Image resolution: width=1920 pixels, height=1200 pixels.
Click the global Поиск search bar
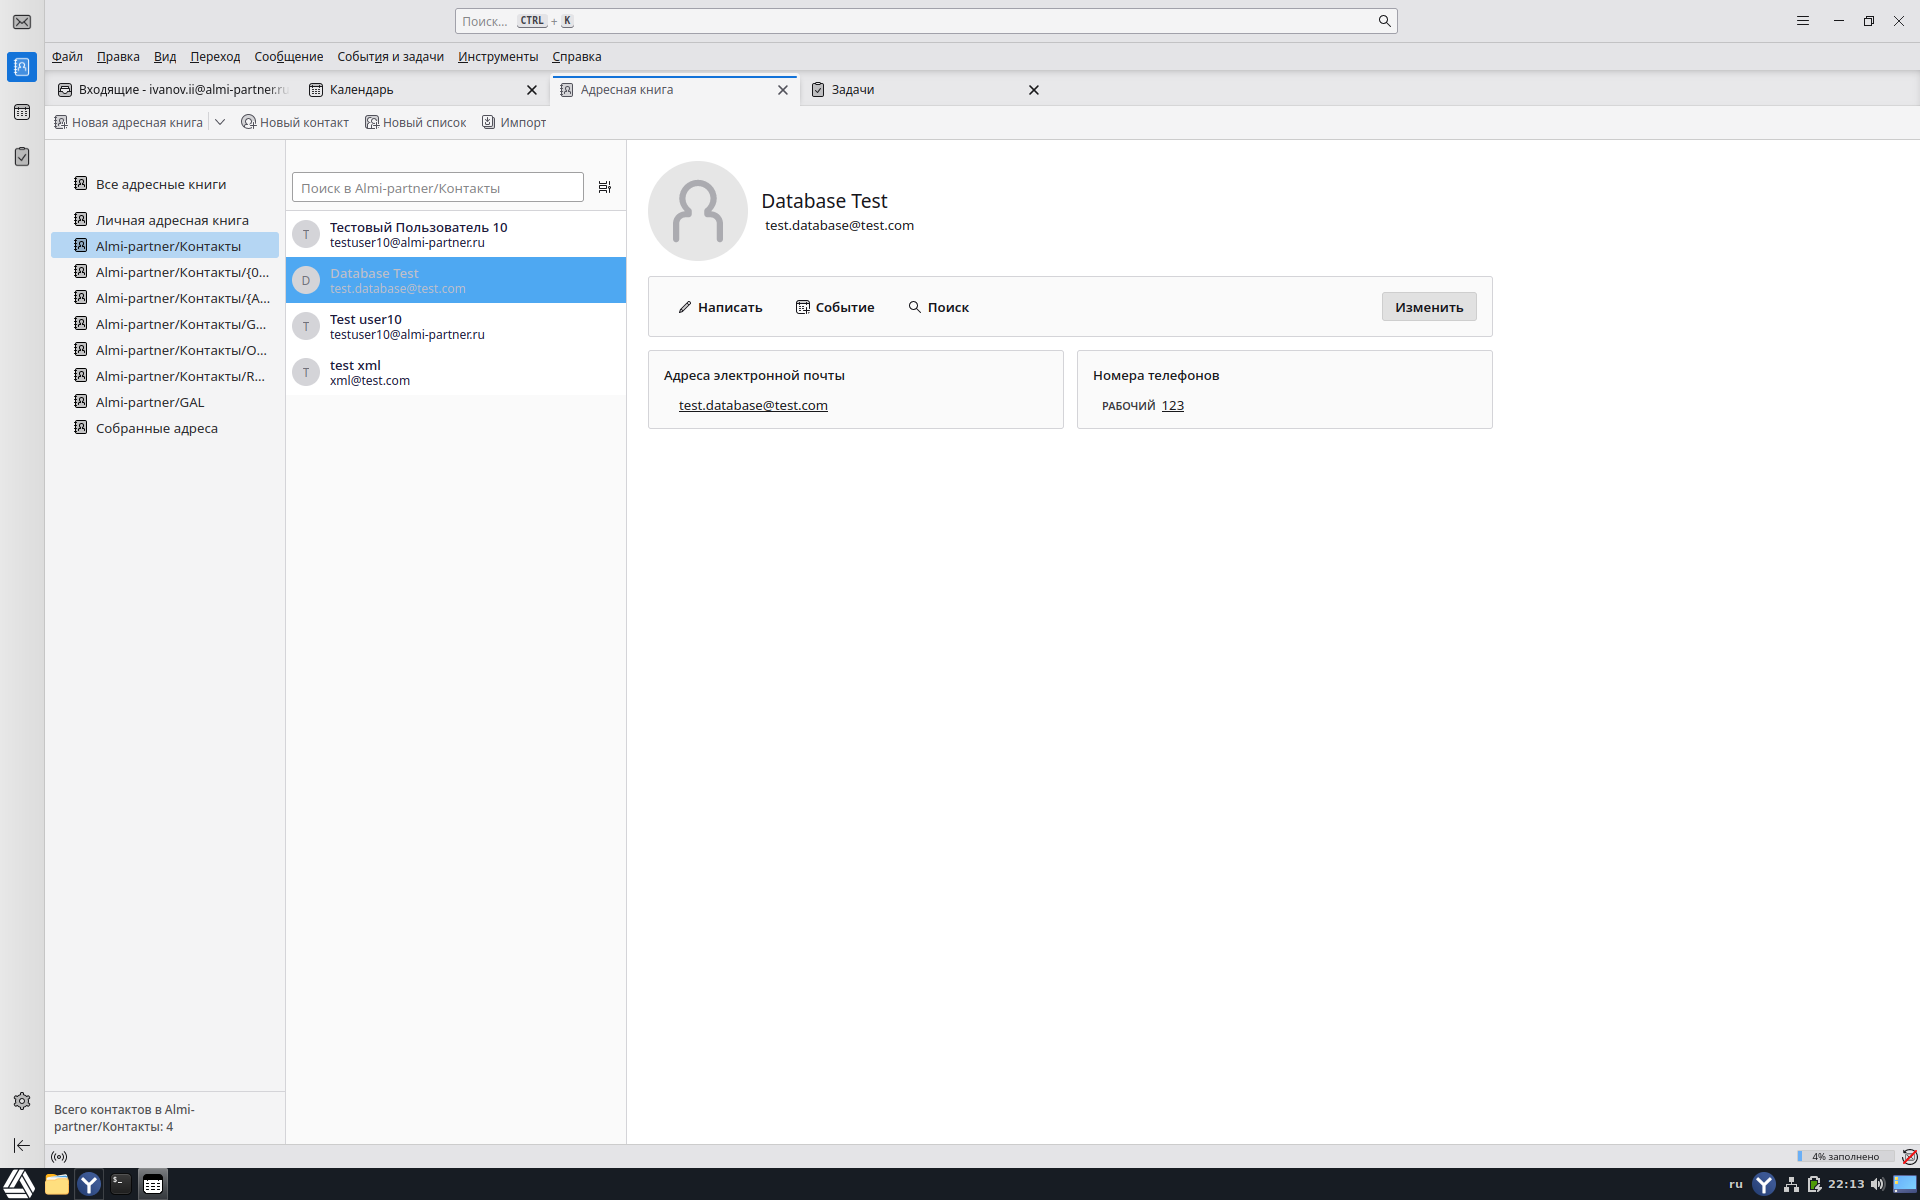pos(926,21)
